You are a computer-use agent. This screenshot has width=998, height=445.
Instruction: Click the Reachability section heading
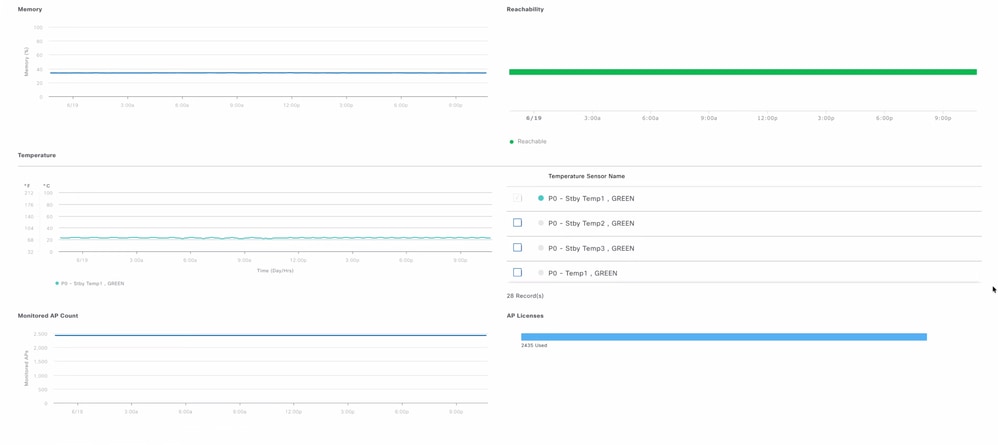[x=525, y=10]
